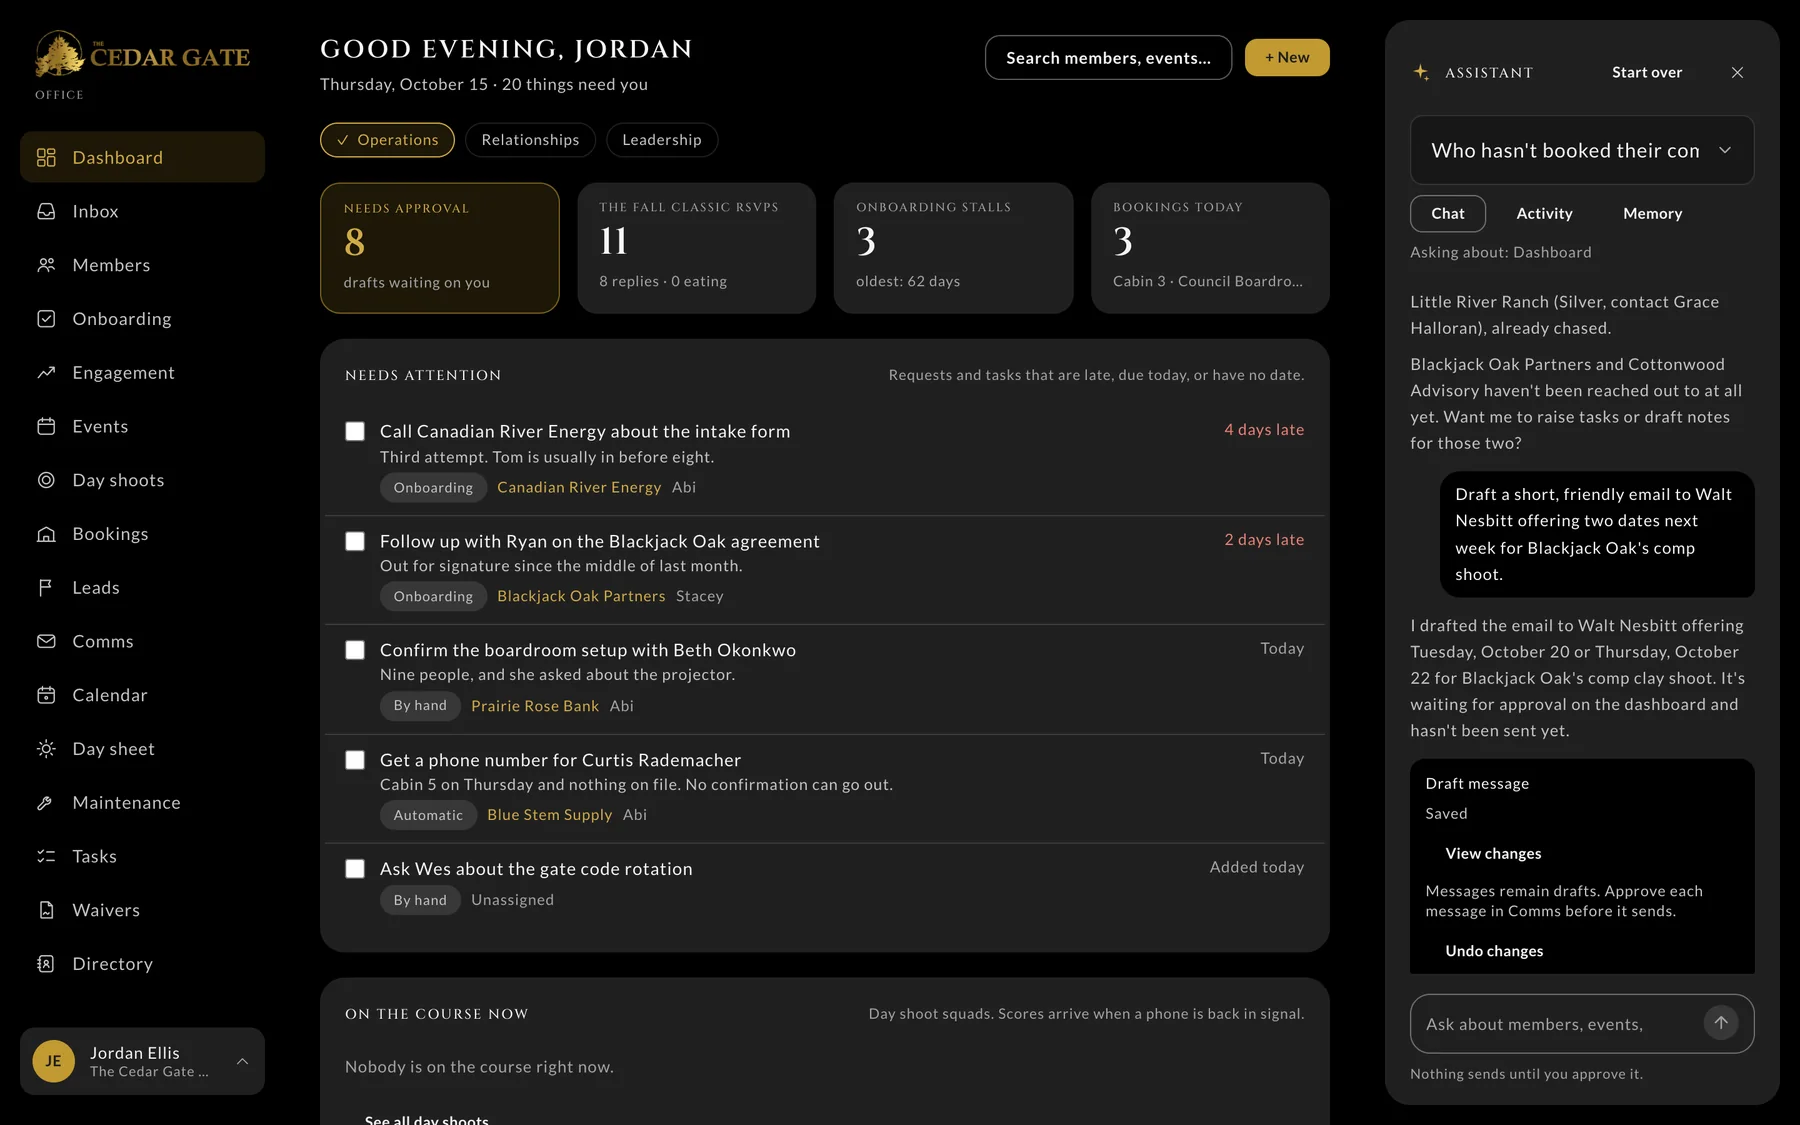Open Onboarding via the checkmark icon
The image size is (1800, 1125).
pos(46,319)
